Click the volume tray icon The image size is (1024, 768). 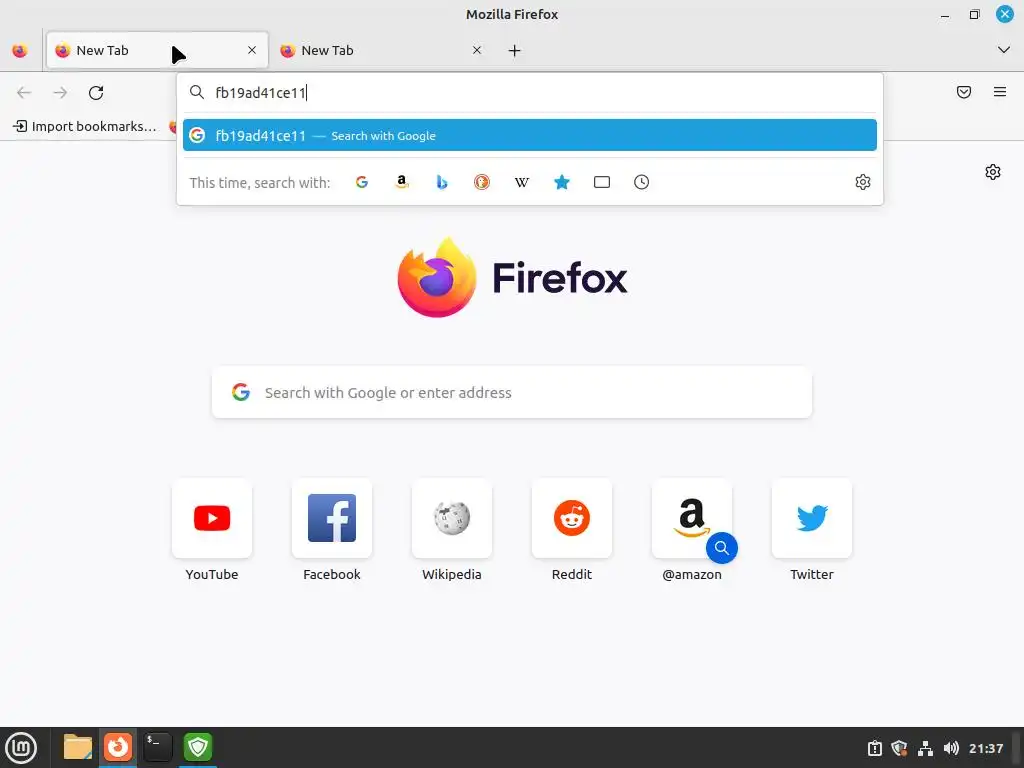point(951,748)
